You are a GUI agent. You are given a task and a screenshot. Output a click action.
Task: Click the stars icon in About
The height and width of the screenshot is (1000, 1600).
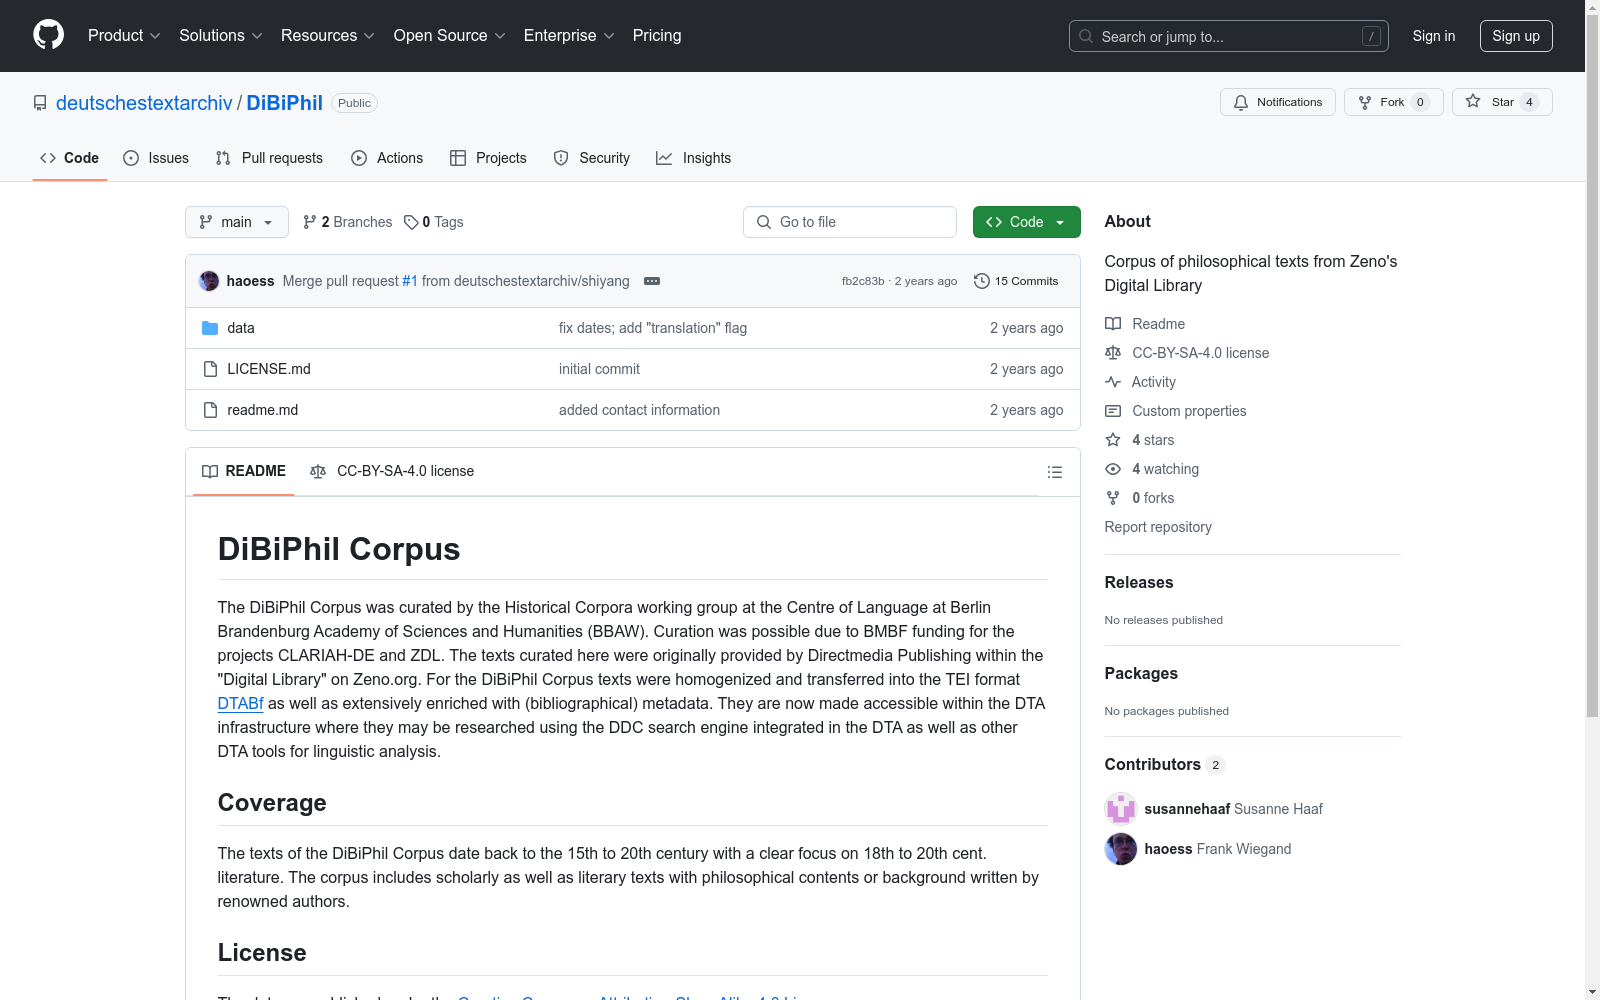[1113, 440]
